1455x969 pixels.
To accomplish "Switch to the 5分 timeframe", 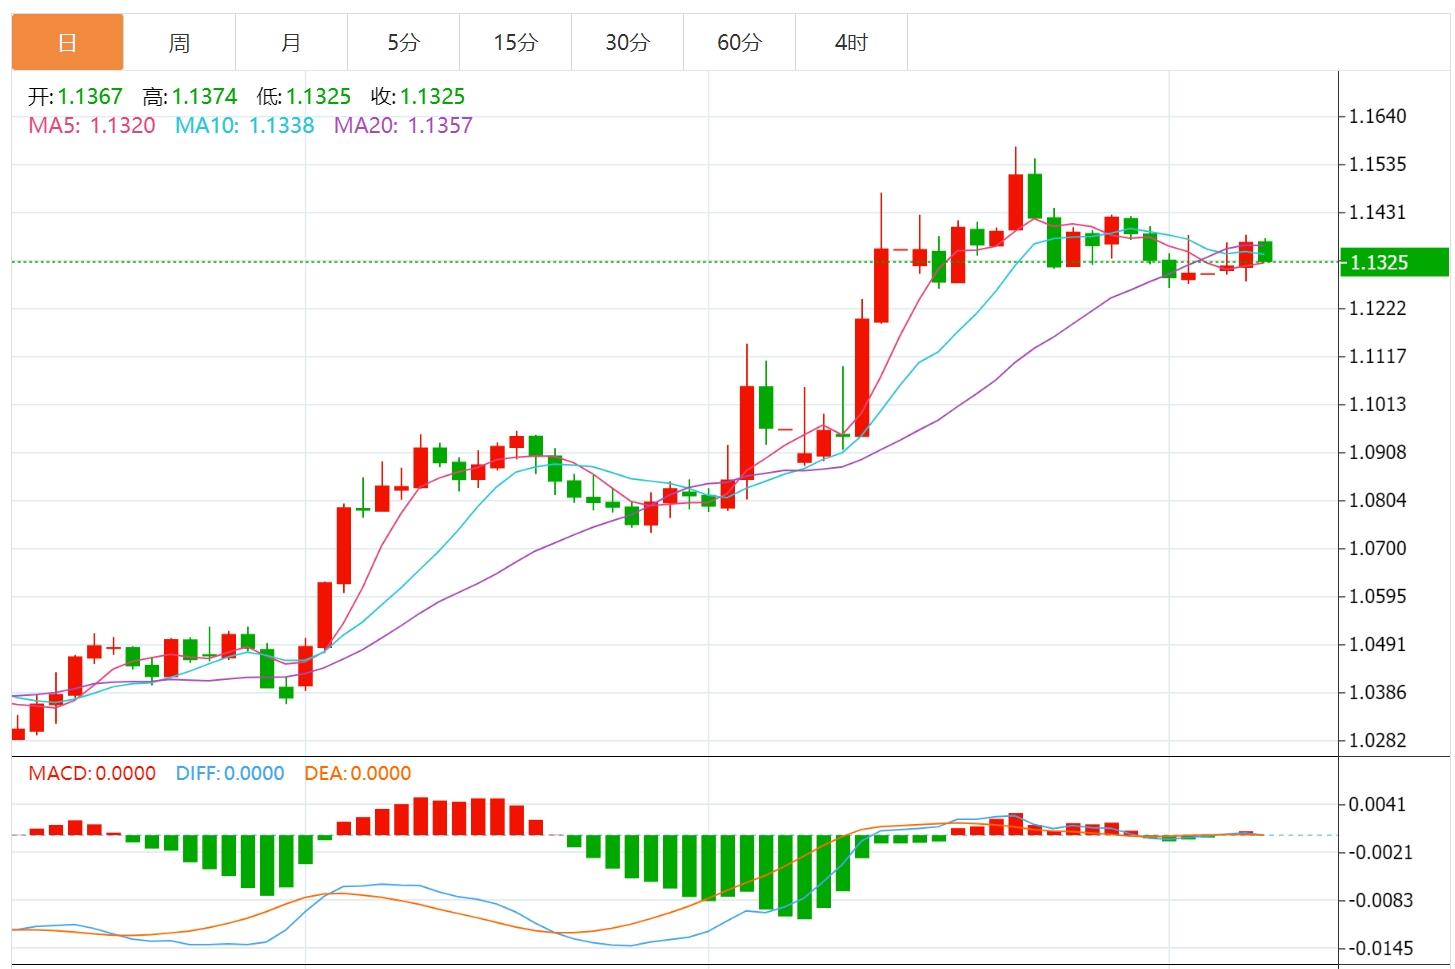I will (403, 42).
